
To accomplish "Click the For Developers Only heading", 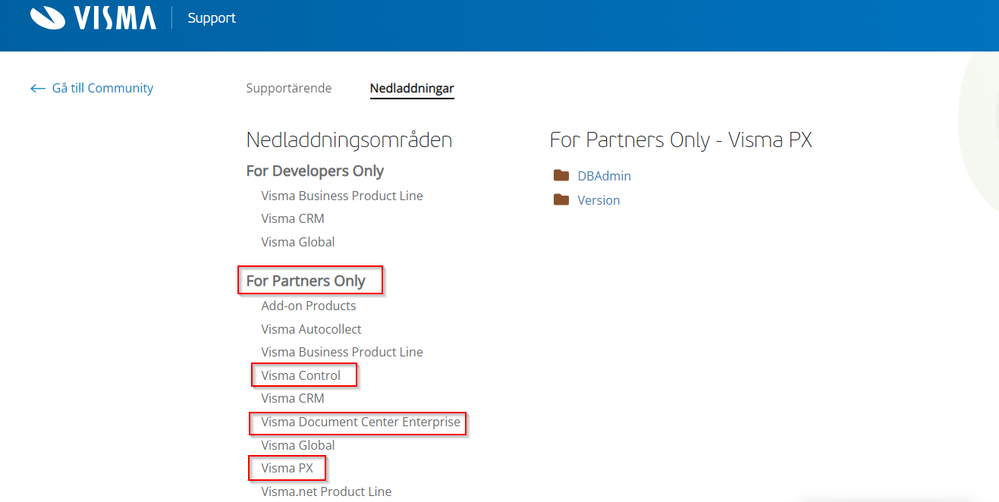I will coord(315,171).
